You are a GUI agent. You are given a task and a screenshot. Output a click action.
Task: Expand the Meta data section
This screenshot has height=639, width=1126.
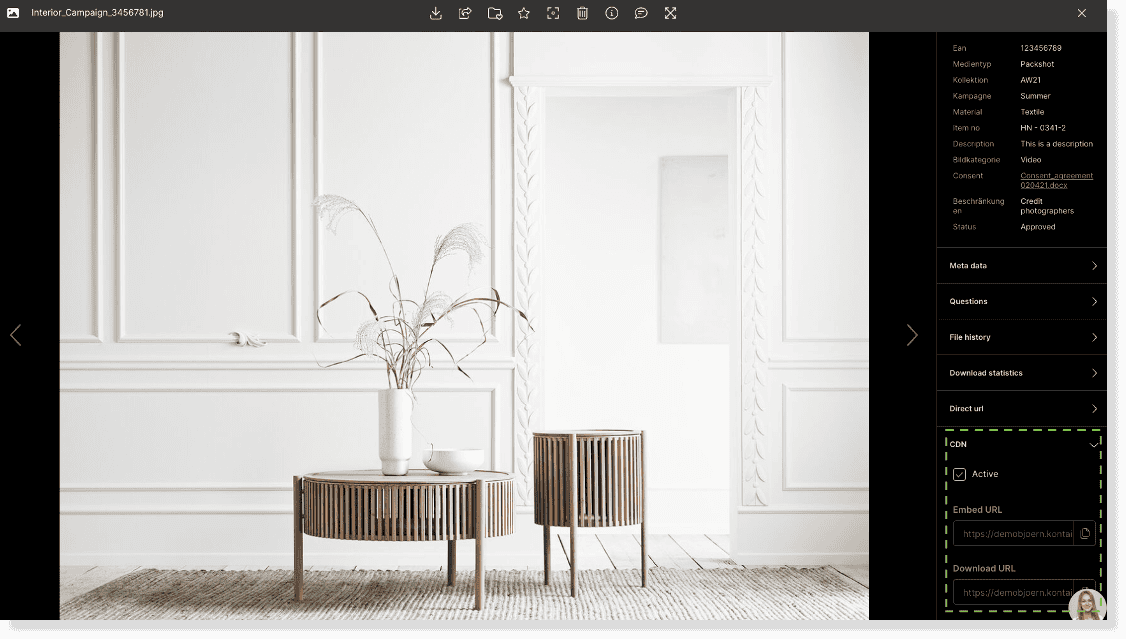point(1021,266)
